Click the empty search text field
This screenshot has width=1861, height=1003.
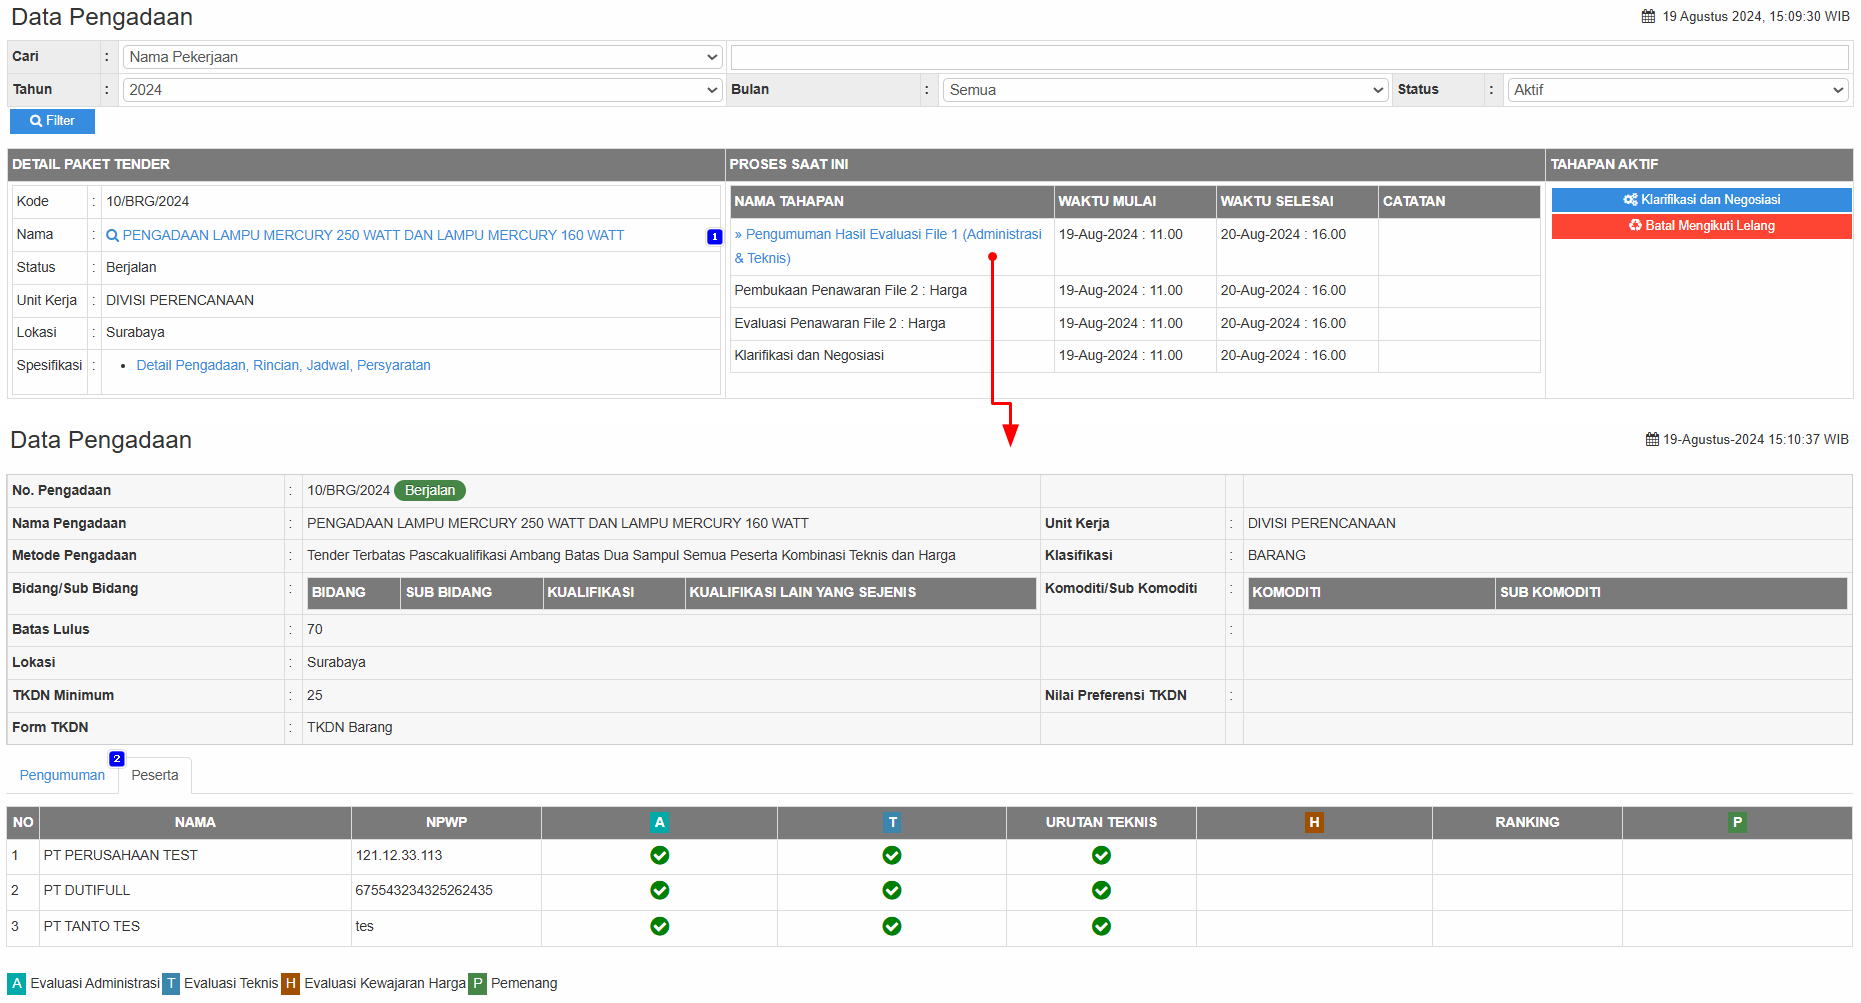click(x=1289, y=58)
